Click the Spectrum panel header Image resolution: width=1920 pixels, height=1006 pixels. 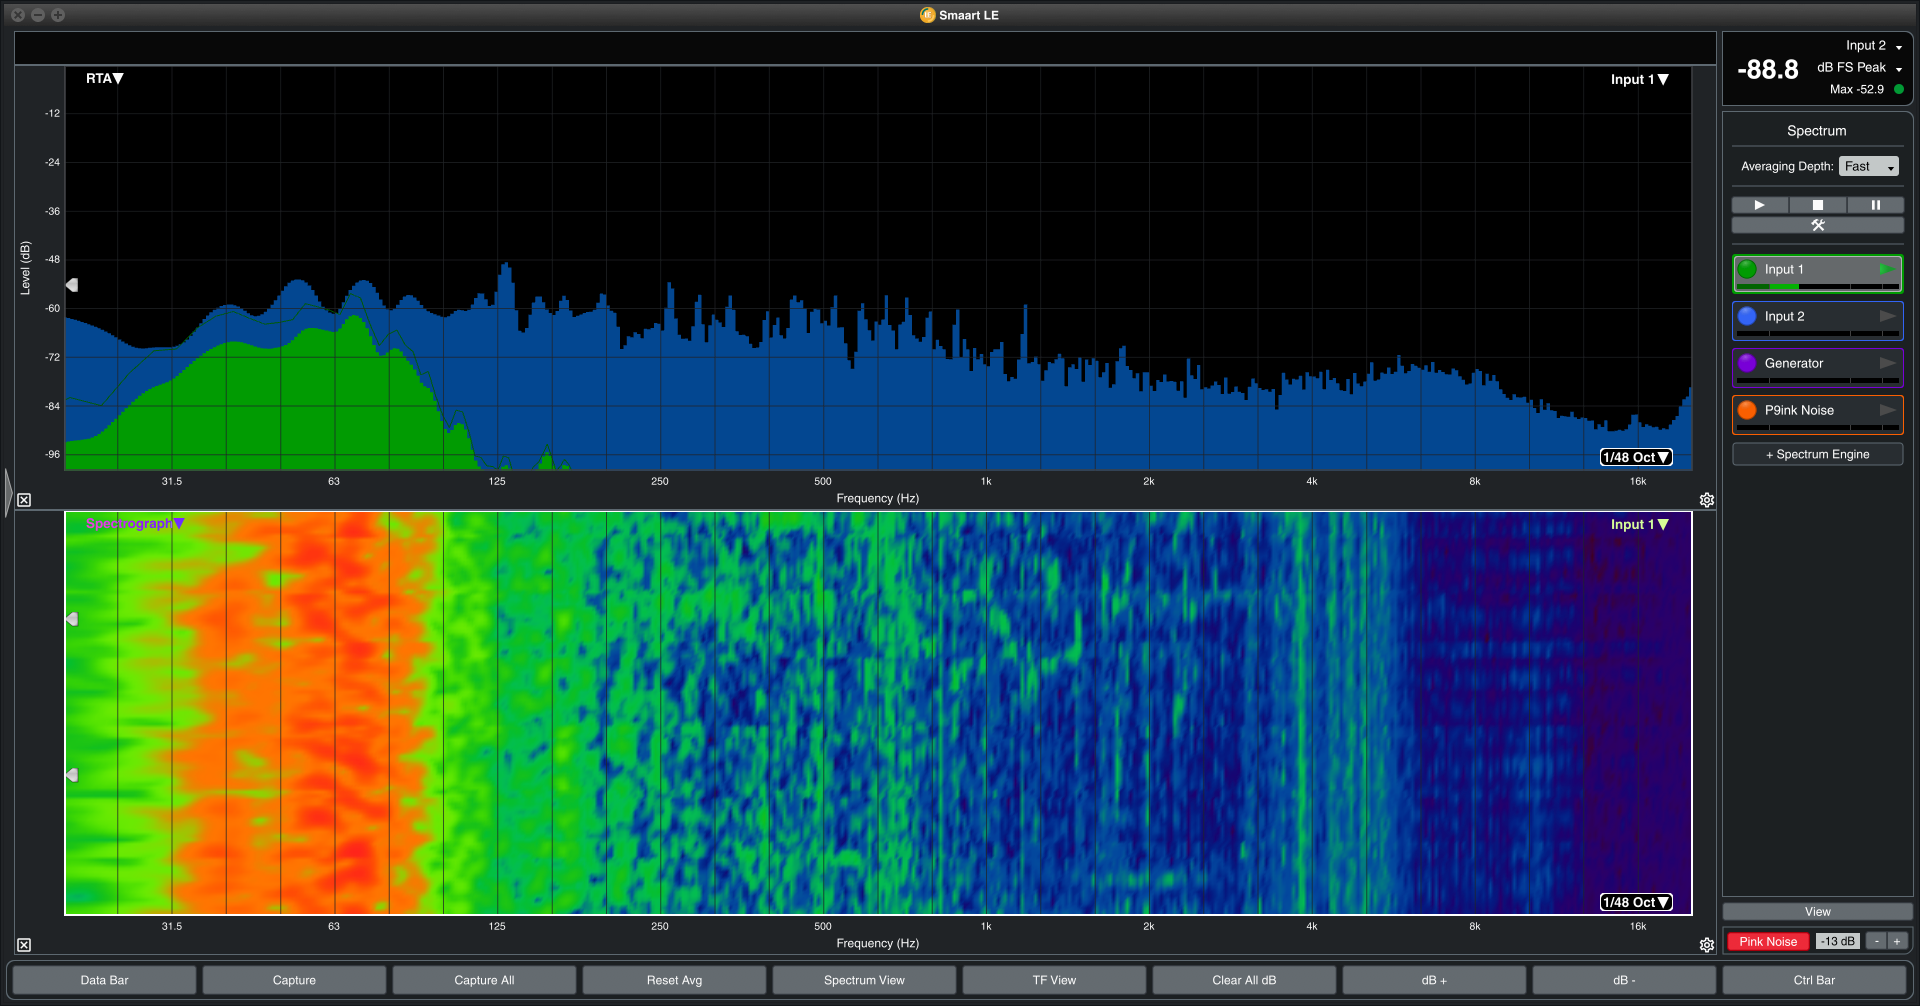click(x=1817, y=131)
